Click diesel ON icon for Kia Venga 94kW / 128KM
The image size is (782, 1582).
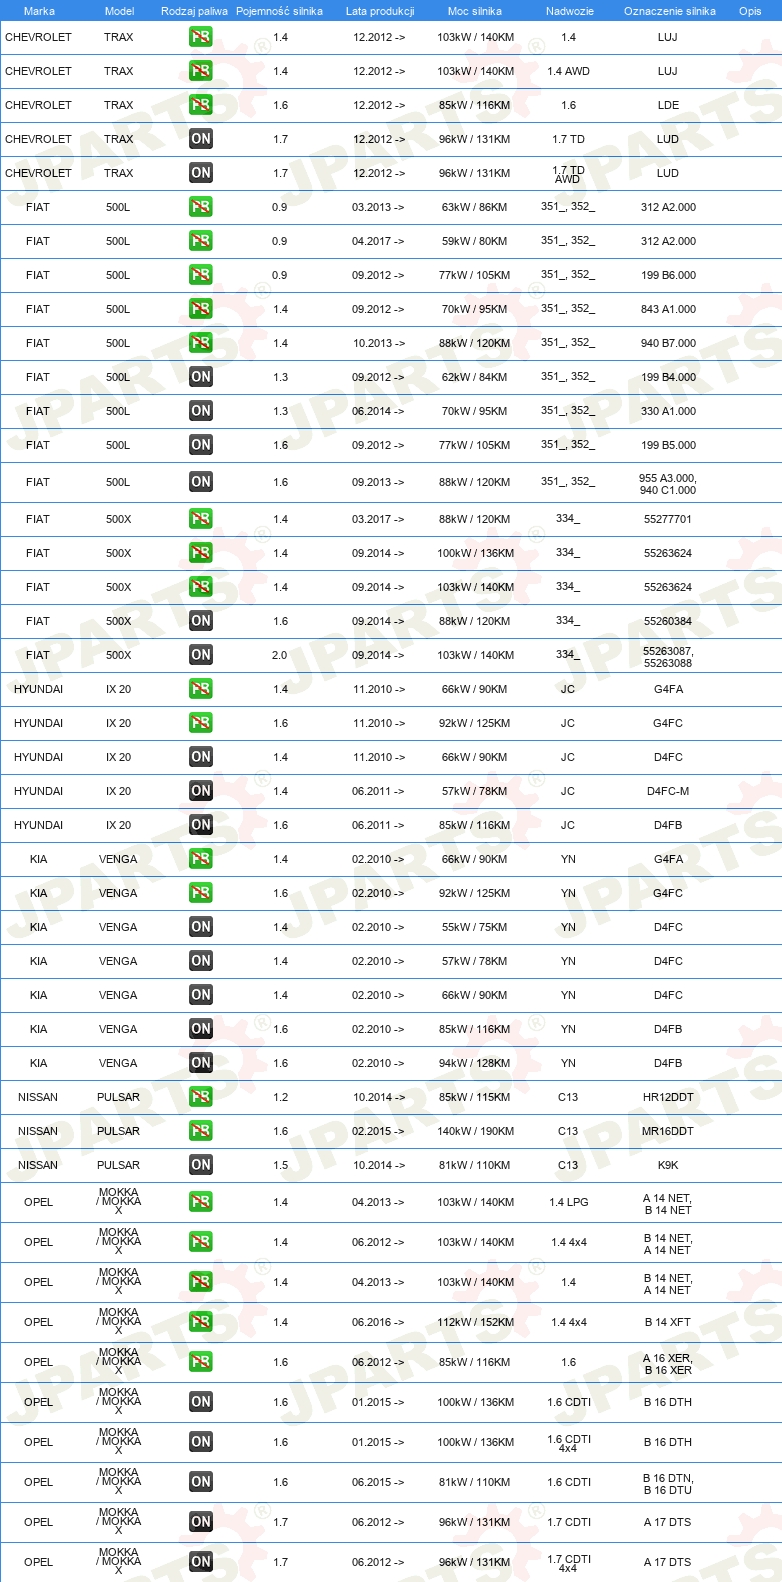point(201,1063)
